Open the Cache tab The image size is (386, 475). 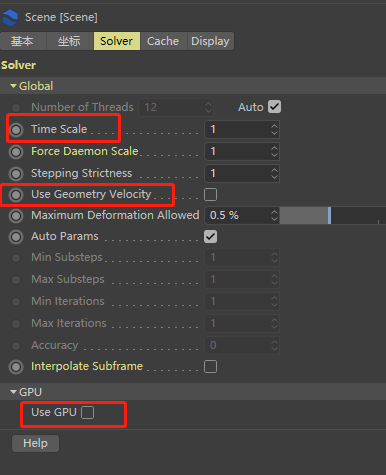click(163, 41)
